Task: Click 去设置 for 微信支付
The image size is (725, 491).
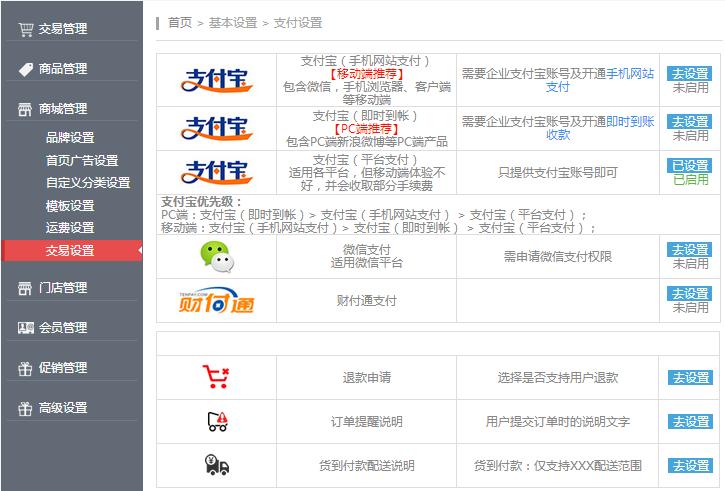Action: click(x=689, y=250)
